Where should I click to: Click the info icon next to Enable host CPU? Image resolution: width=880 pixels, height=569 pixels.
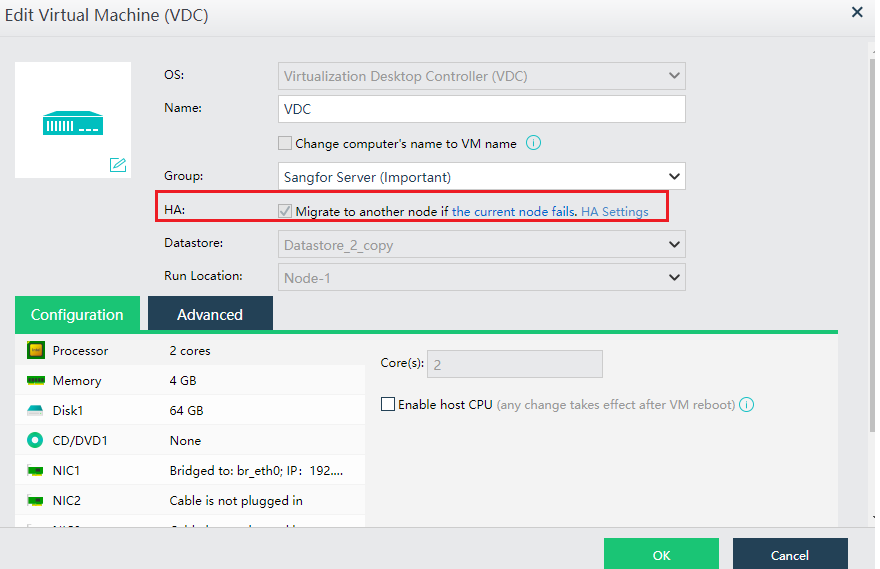point(746,405)
